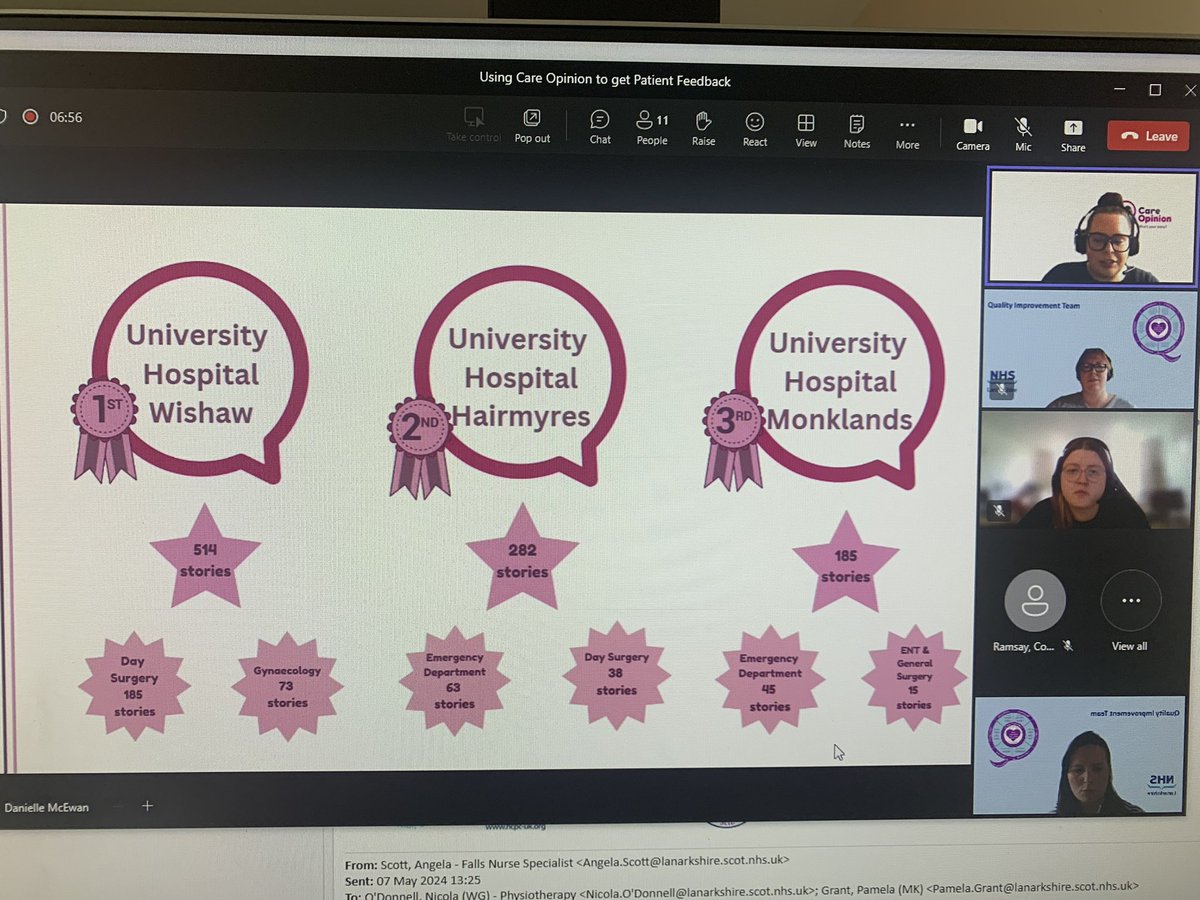Click the University Hospital Hairmyres speech bubble
This screenshot has width=1200, height=900.
520,375
